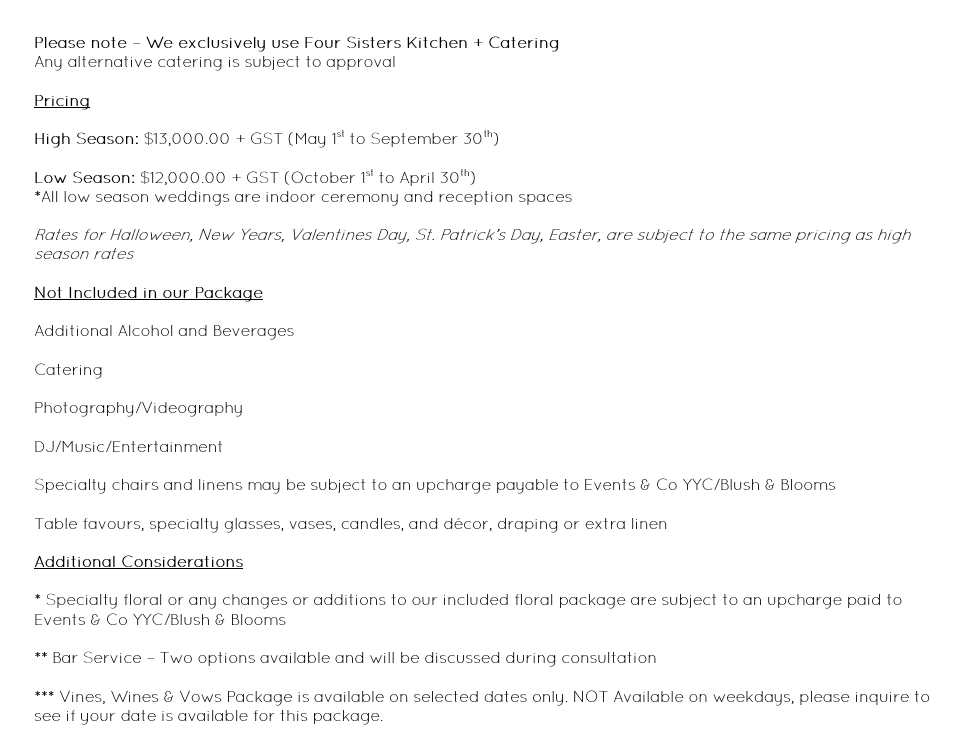Viewport: 980px width, 748px height.
Task: Click the underlined Pricing heading
Action: click(62, 101)
